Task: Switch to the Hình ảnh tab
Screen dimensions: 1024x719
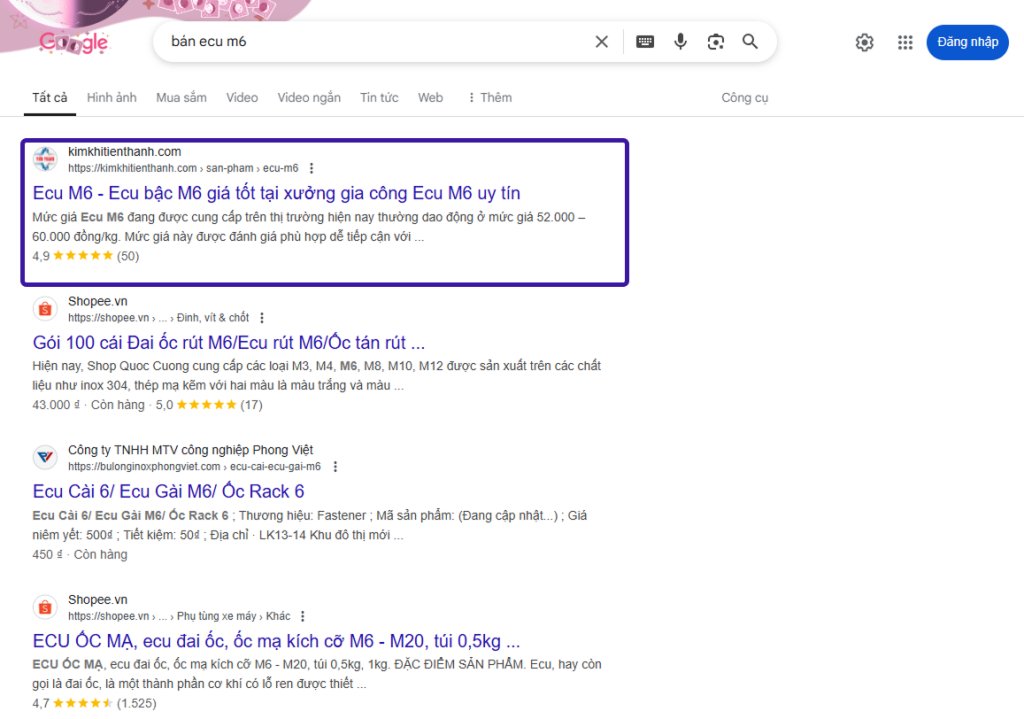Action: pyautogui.click(x=111, y=98)
